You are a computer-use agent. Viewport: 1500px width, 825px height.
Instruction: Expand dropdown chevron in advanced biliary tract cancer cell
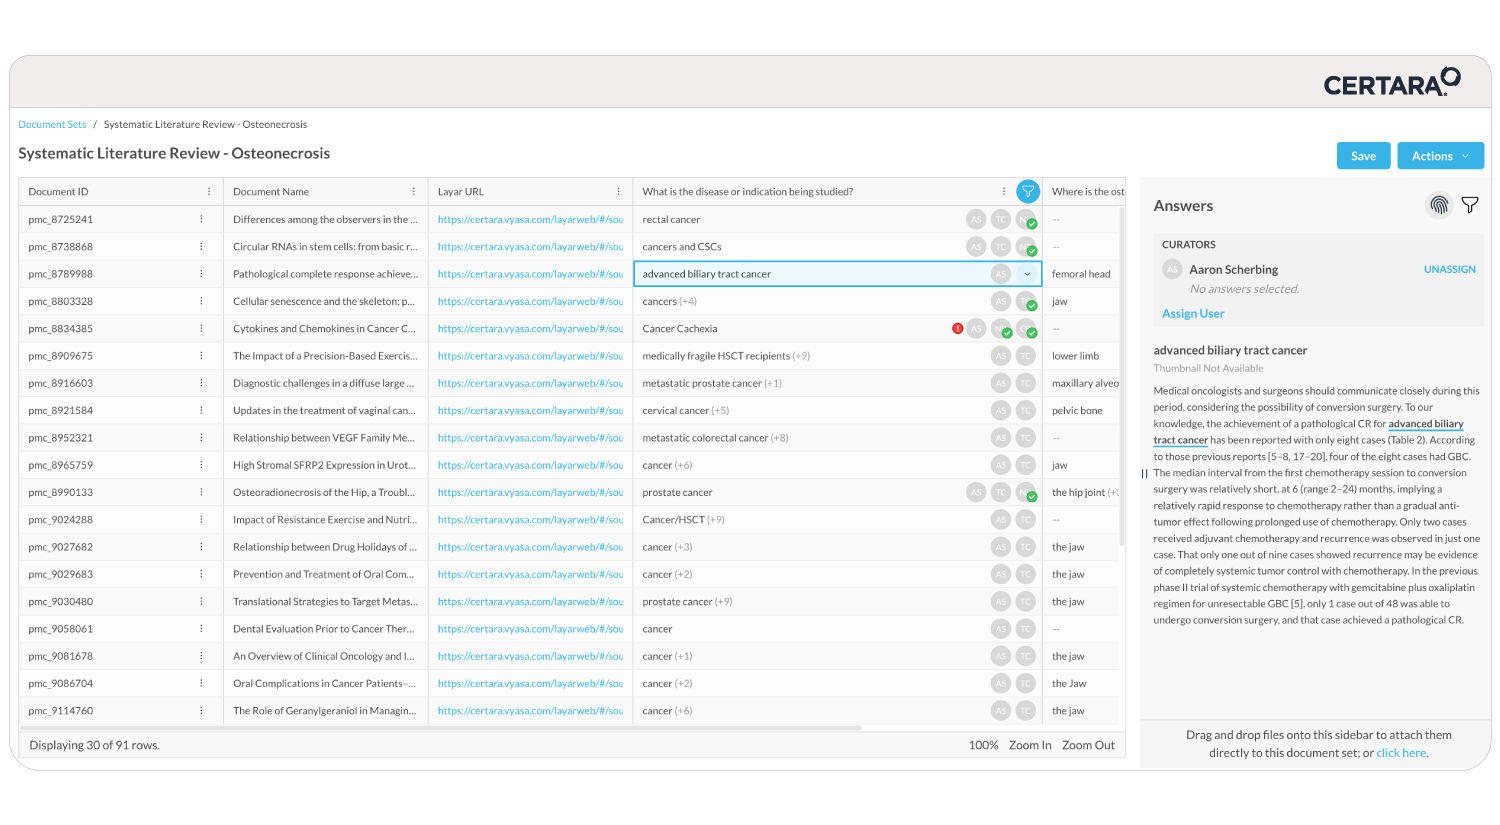tap(1027, 274)
